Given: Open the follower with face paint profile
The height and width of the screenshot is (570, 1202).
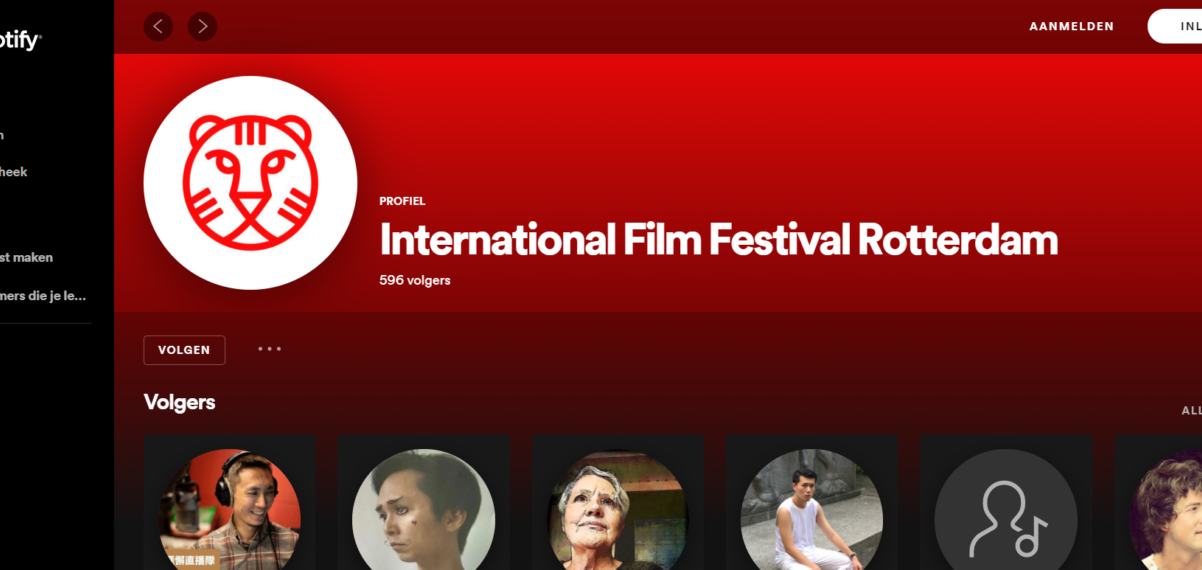Looking at the screenshot, I should tap(423, 510).
